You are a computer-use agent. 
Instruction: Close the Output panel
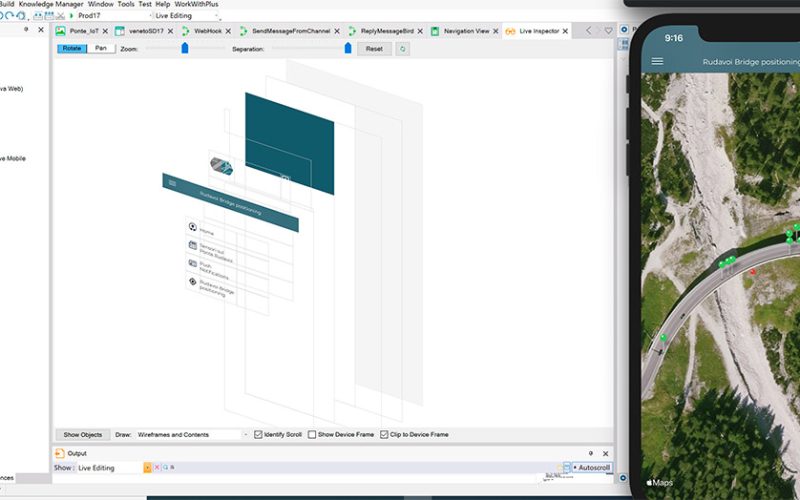[x=606, y=454]
